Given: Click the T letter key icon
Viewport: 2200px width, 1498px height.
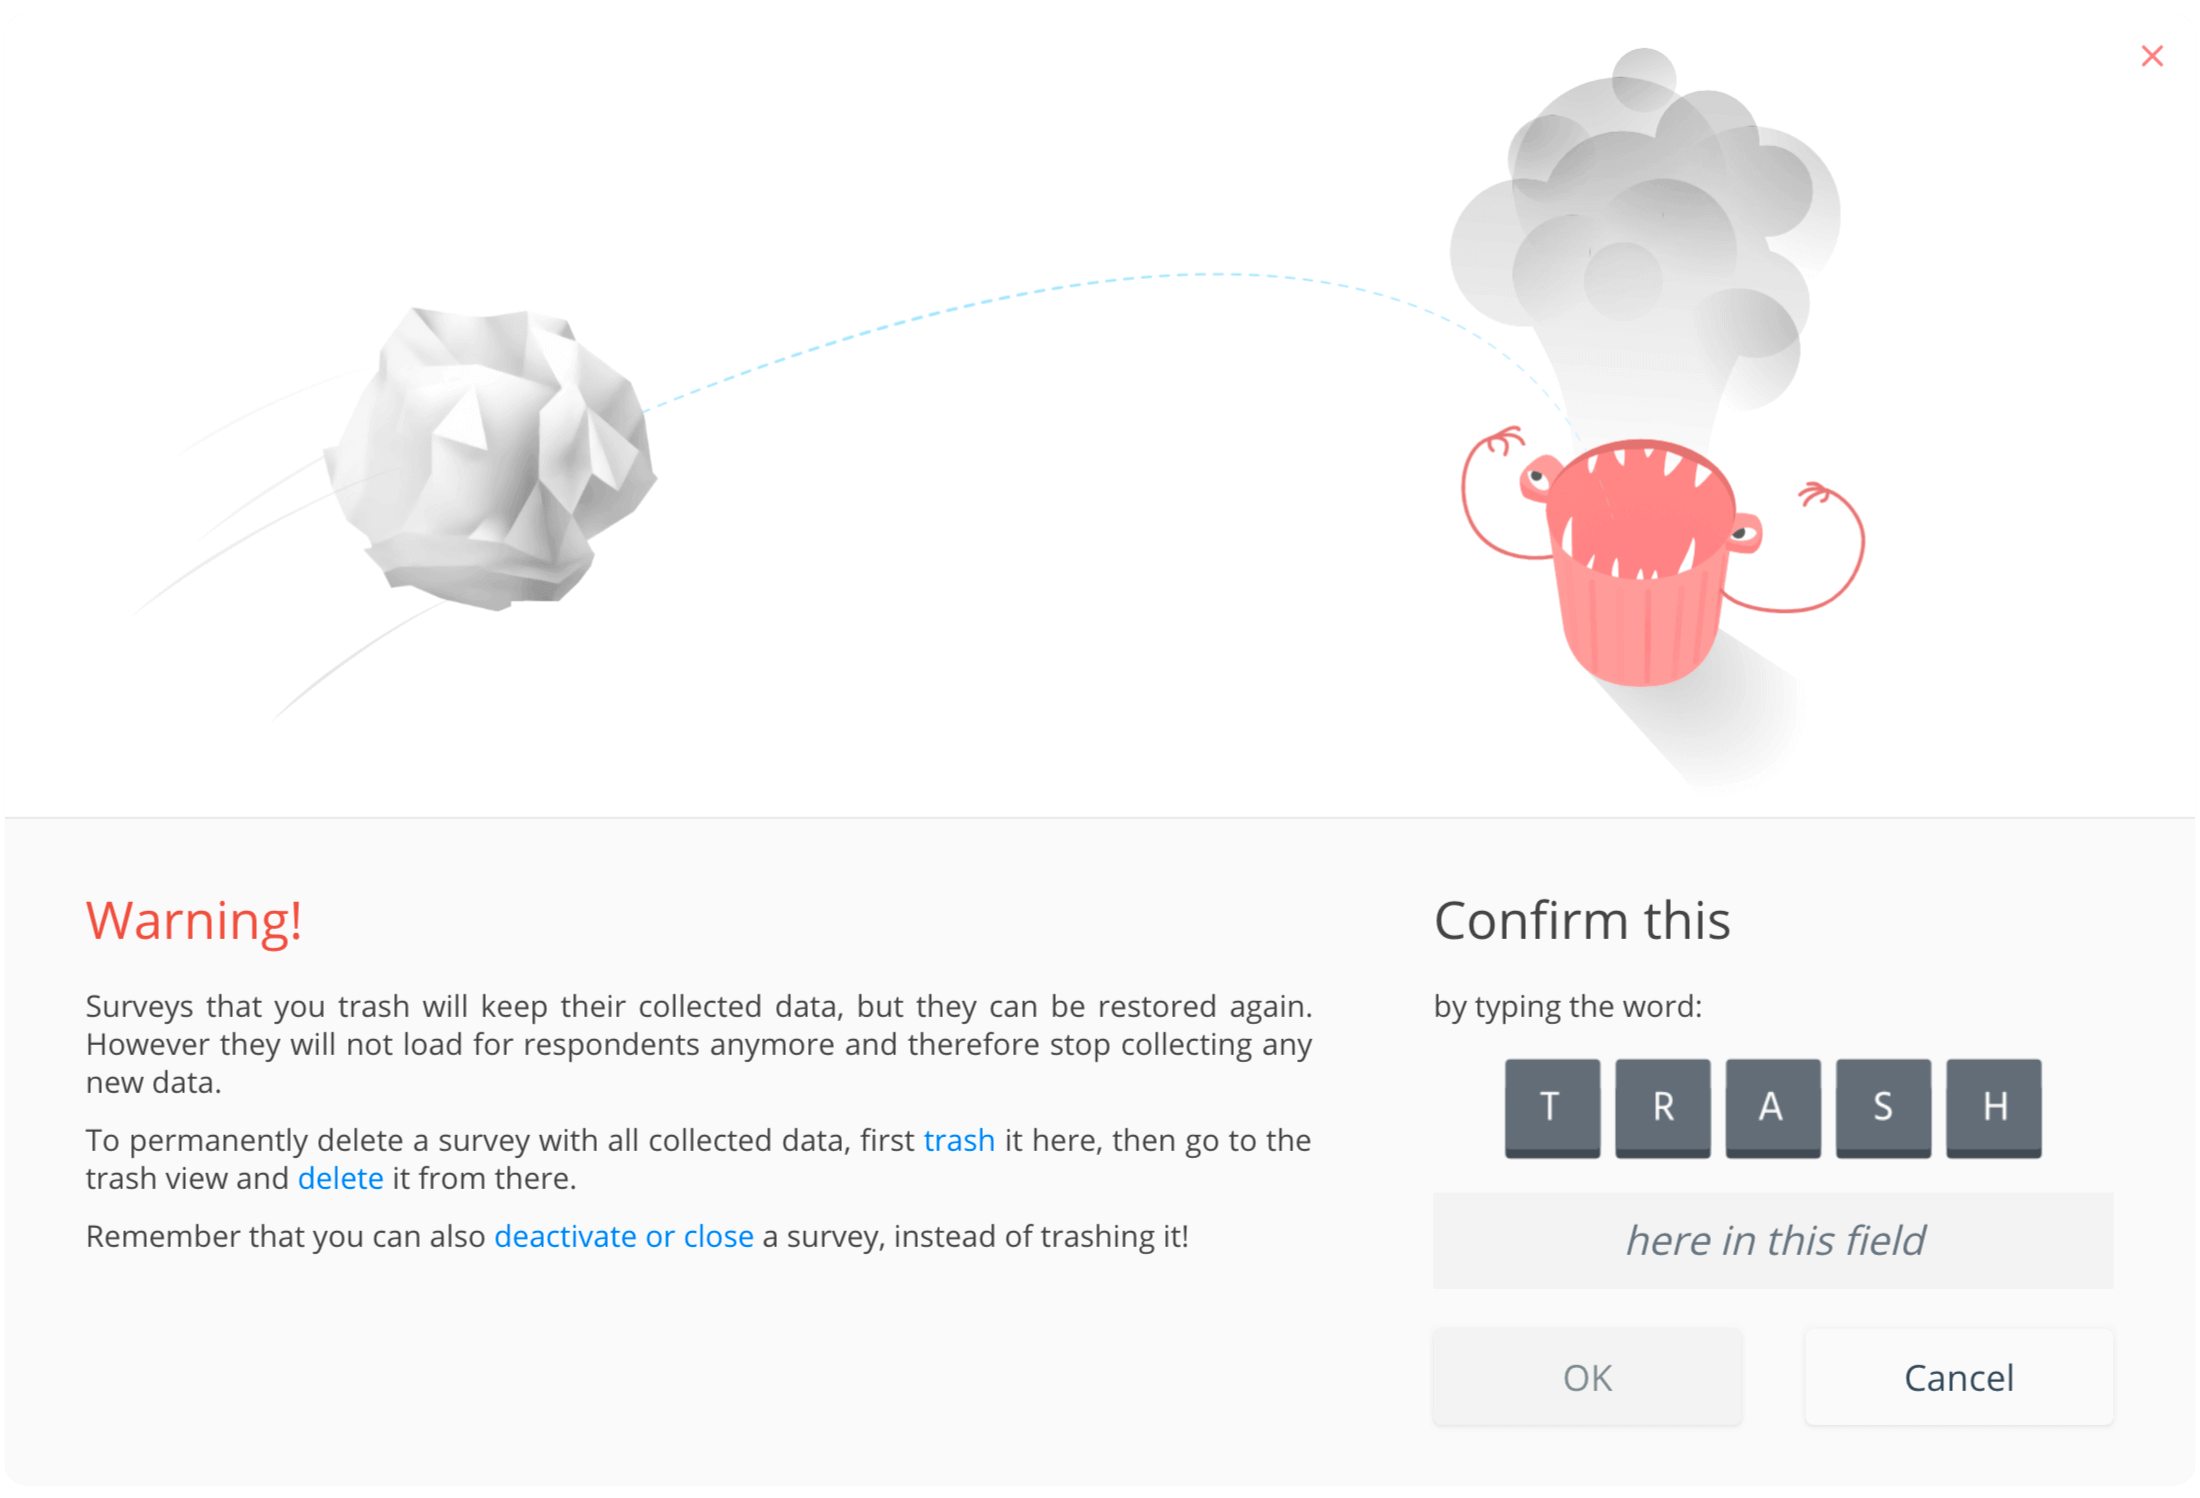Looking at the screenshot, I should click(1553, 1103).
